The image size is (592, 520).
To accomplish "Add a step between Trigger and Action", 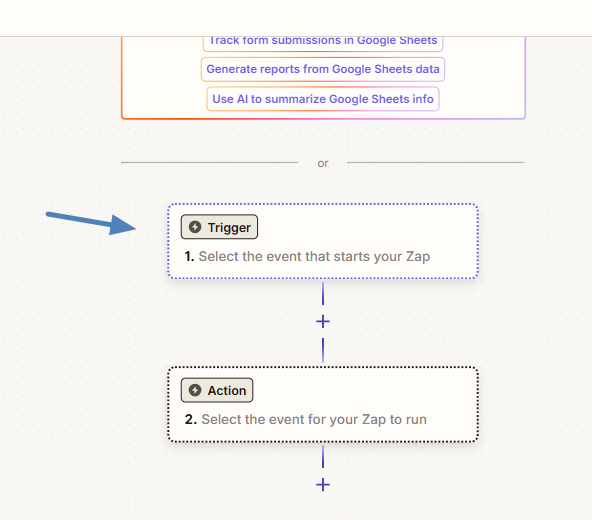I will (x=323, y=322).
